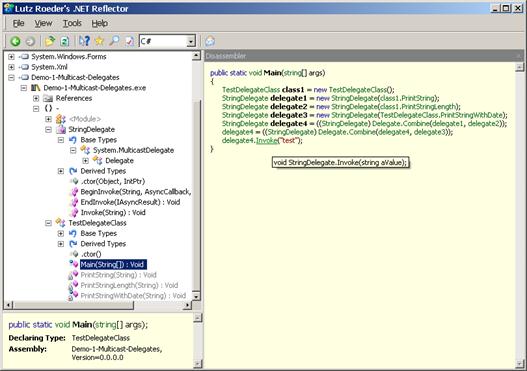Select the Demo-1-Multicast-Delegates.exe tree item

pyautogui.click(x=94, y=88)
